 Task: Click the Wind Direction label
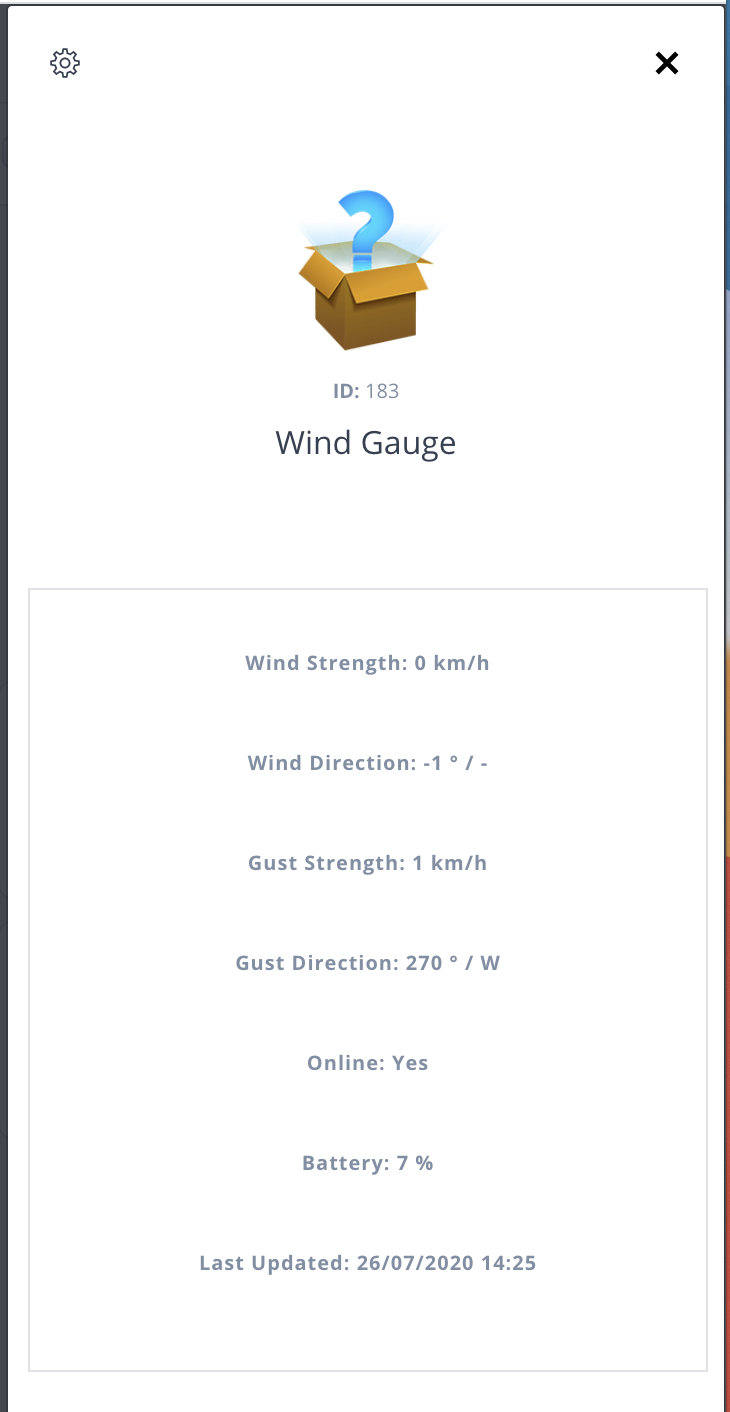tap(330, 763)
